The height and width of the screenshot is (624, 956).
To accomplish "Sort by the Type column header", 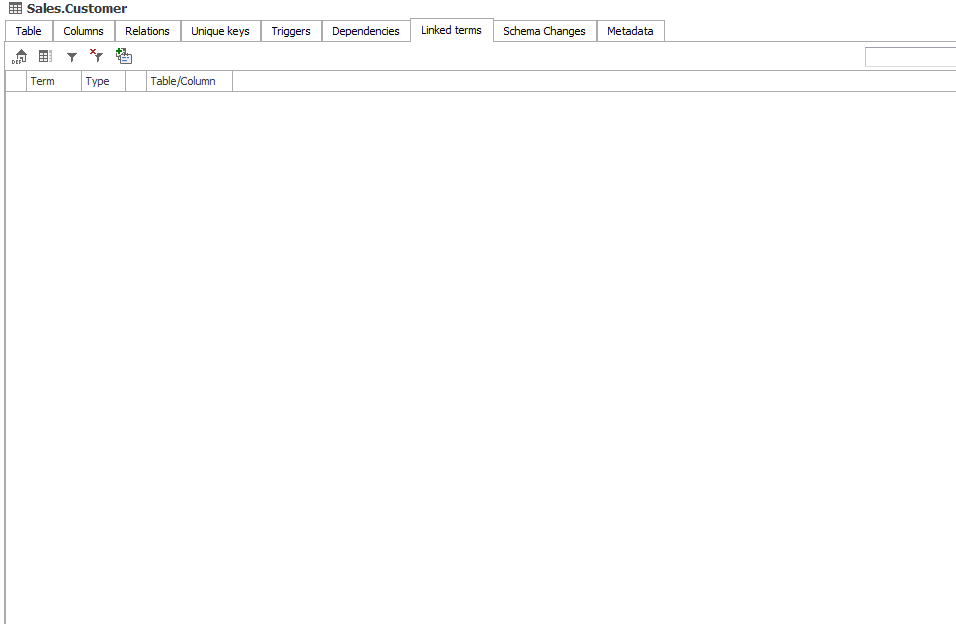I will click(103, 81).
